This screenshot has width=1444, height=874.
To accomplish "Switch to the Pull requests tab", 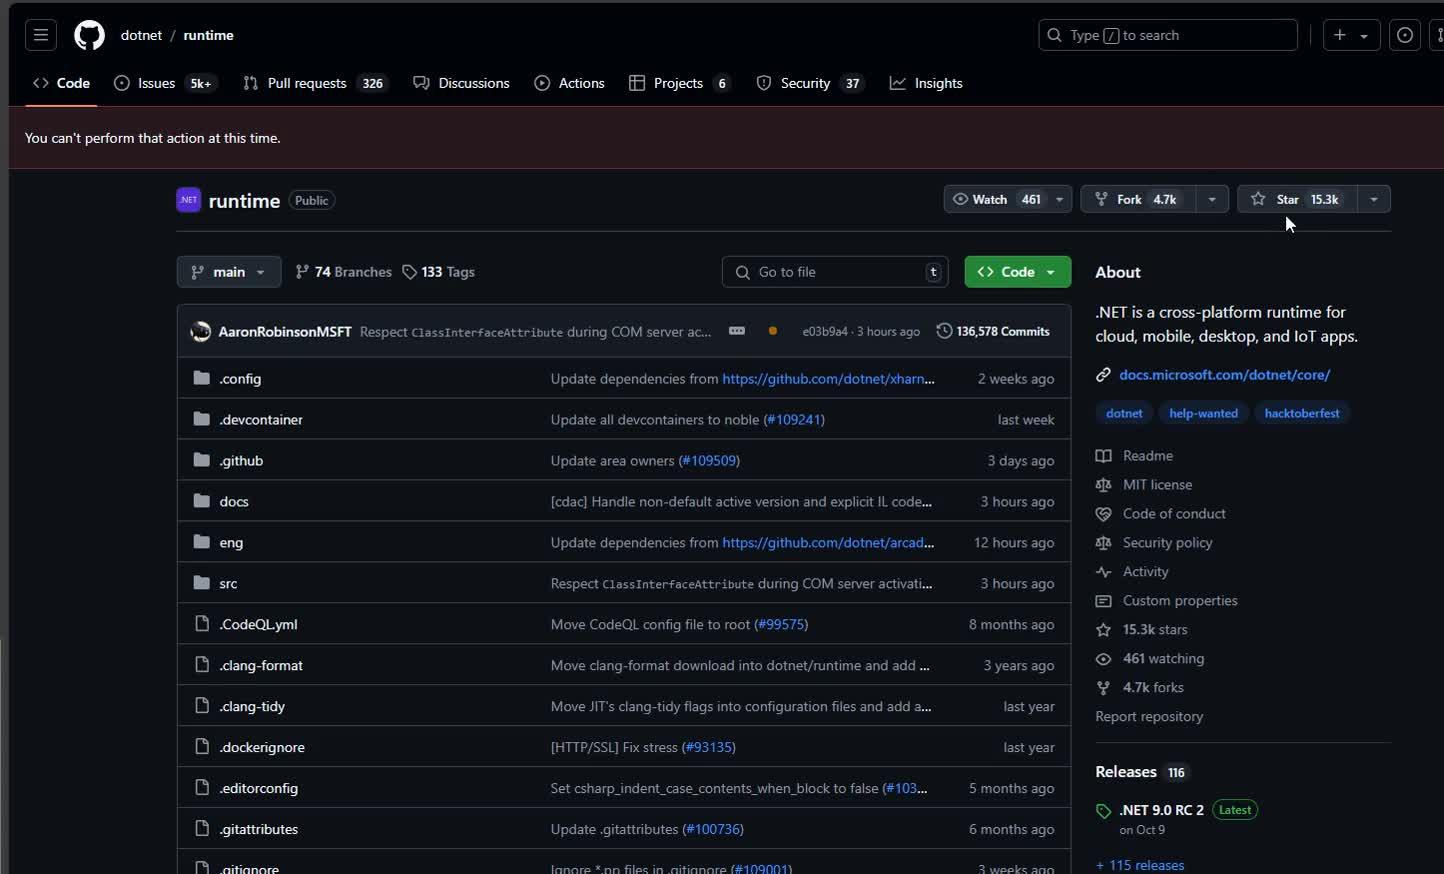I will point(314,83).
